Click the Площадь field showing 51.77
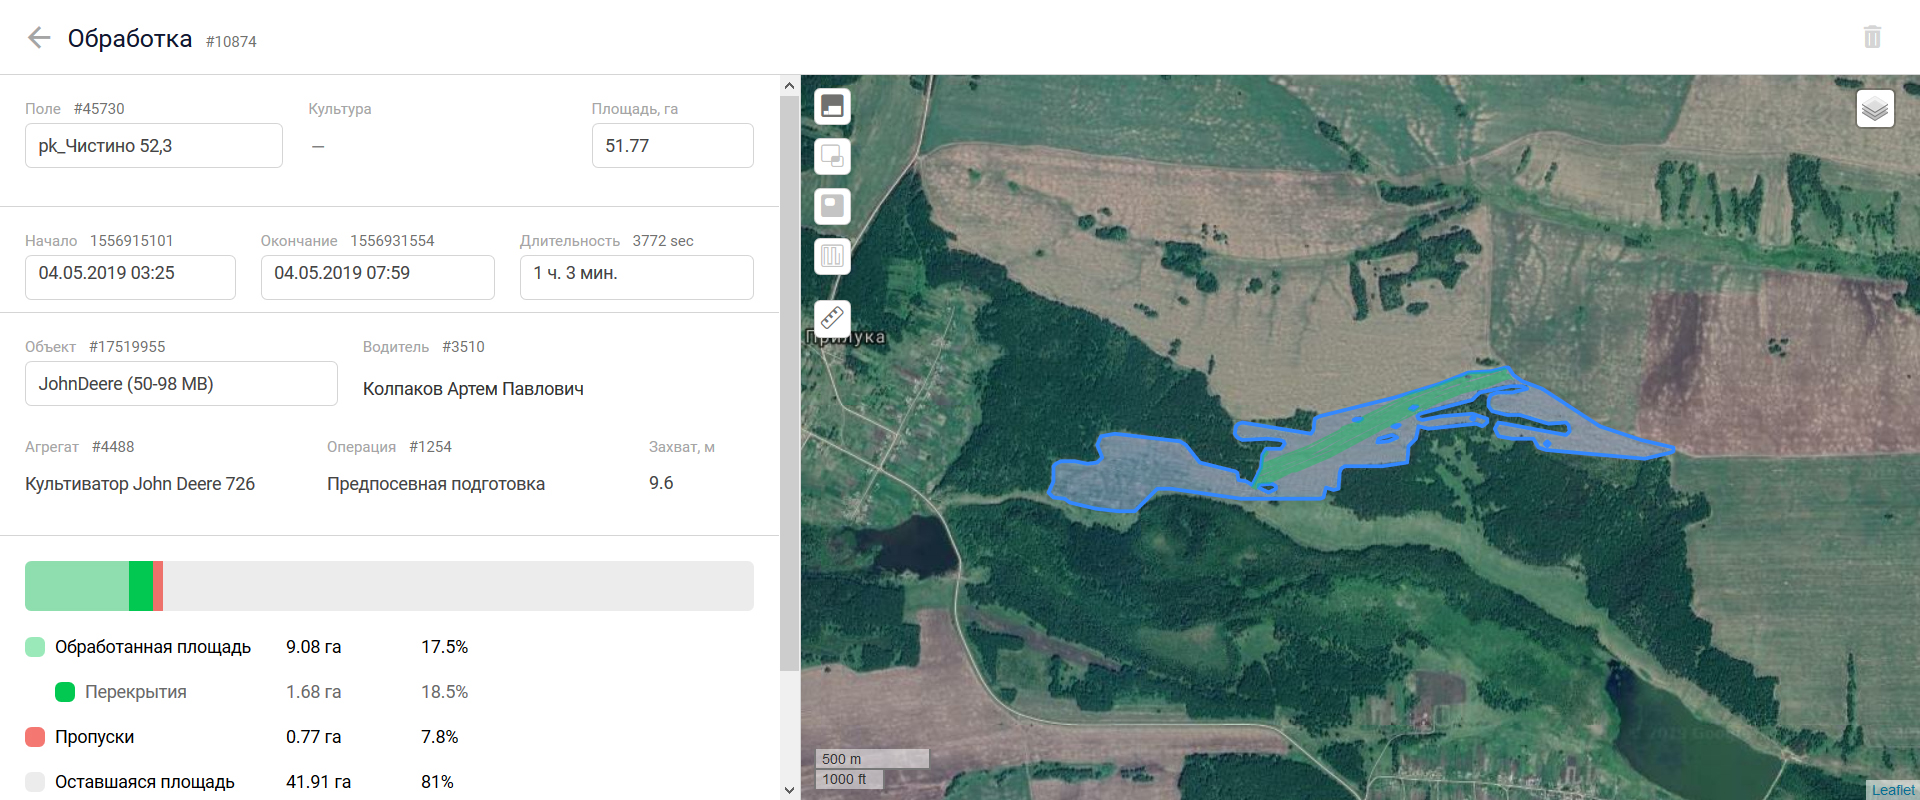The image size is (1920, 800). click(x=672, y=146)
